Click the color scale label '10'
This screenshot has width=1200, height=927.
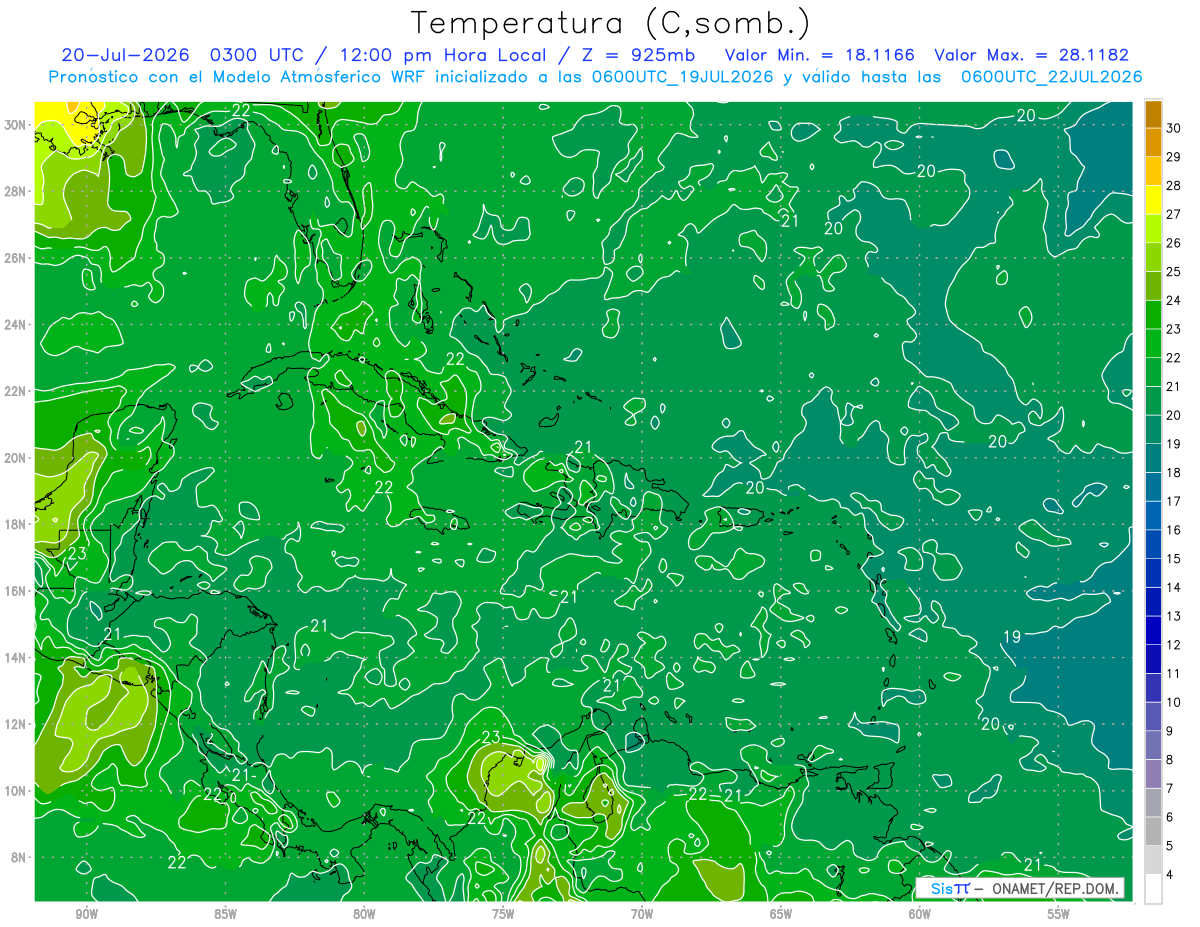1174,703
